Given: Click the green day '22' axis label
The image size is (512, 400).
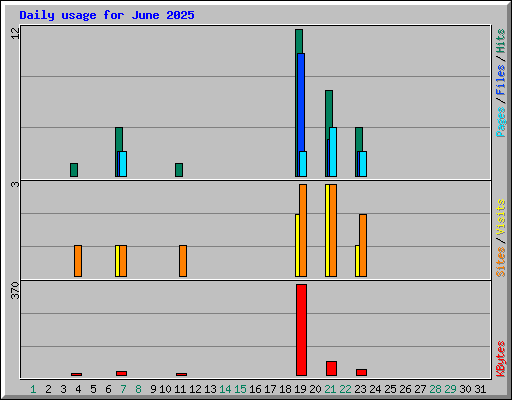Looking at the screenshot, I should point(345,389).
